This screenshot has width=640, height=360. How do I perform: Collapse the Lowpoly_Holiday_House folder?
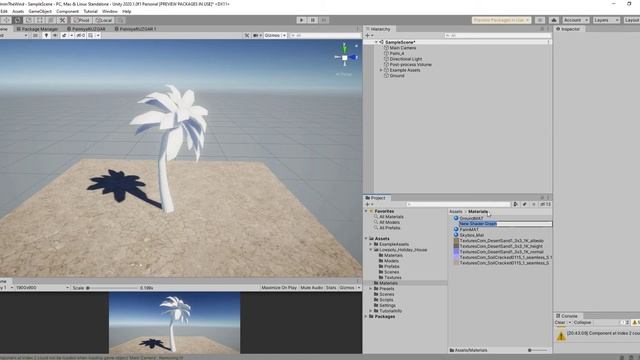click(x=371, y=250)
